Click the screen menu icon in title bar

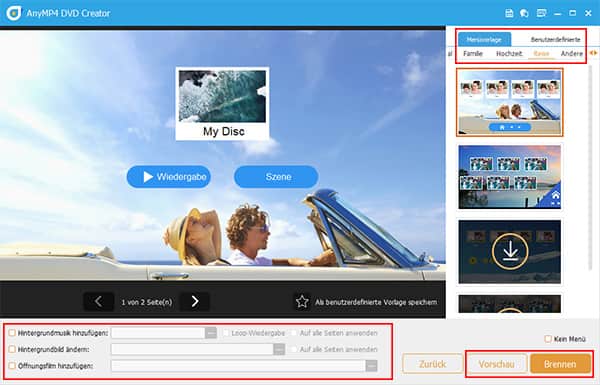click(x=541, y=13)
